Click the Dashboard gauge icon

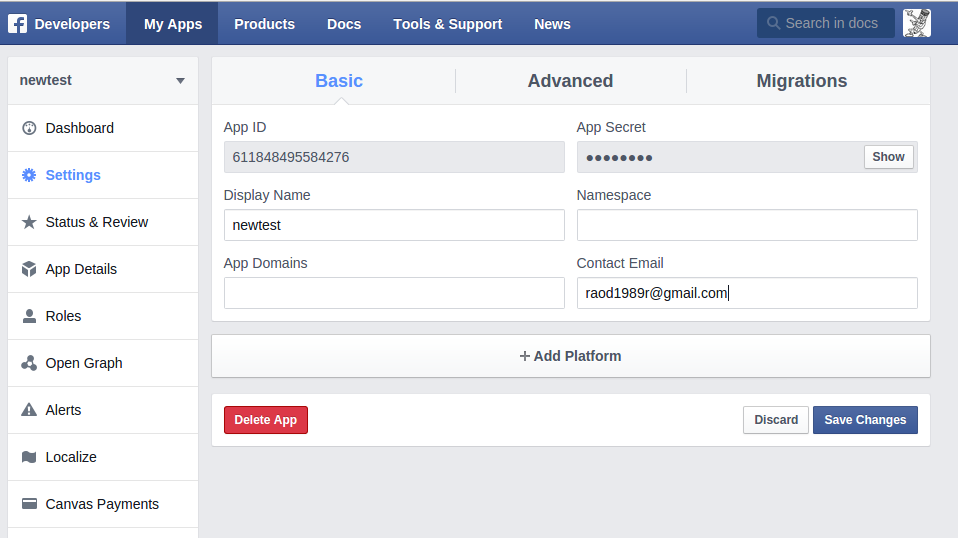(x=29, y=128)
